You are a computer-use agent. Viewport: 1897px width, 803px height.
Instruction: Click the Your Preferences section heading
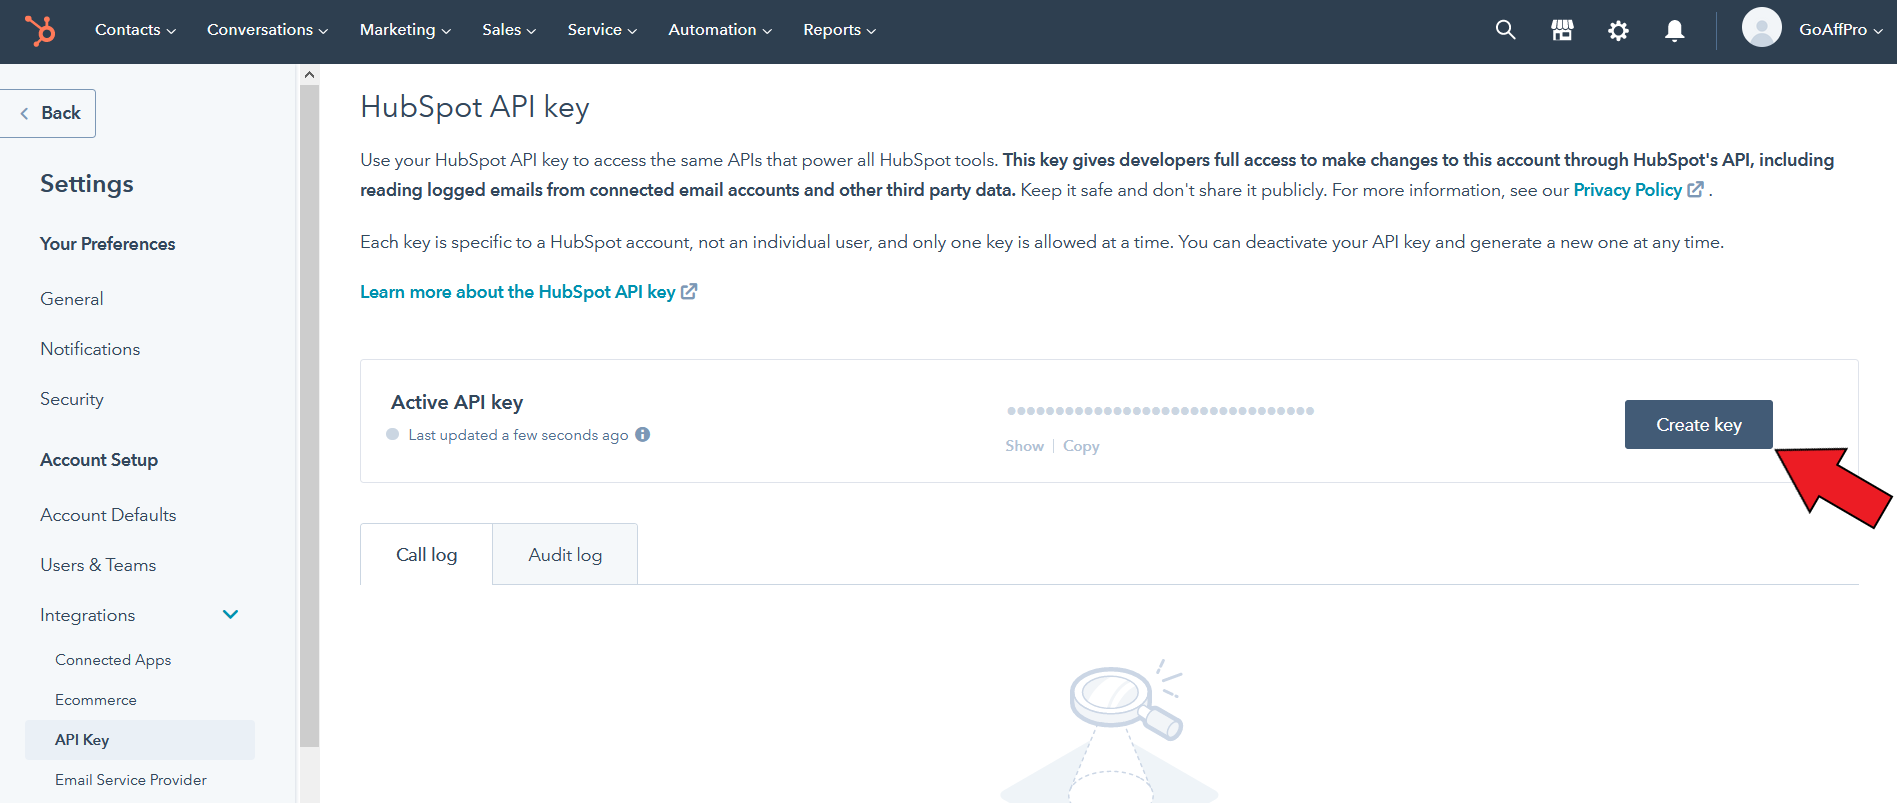(108, 244)
